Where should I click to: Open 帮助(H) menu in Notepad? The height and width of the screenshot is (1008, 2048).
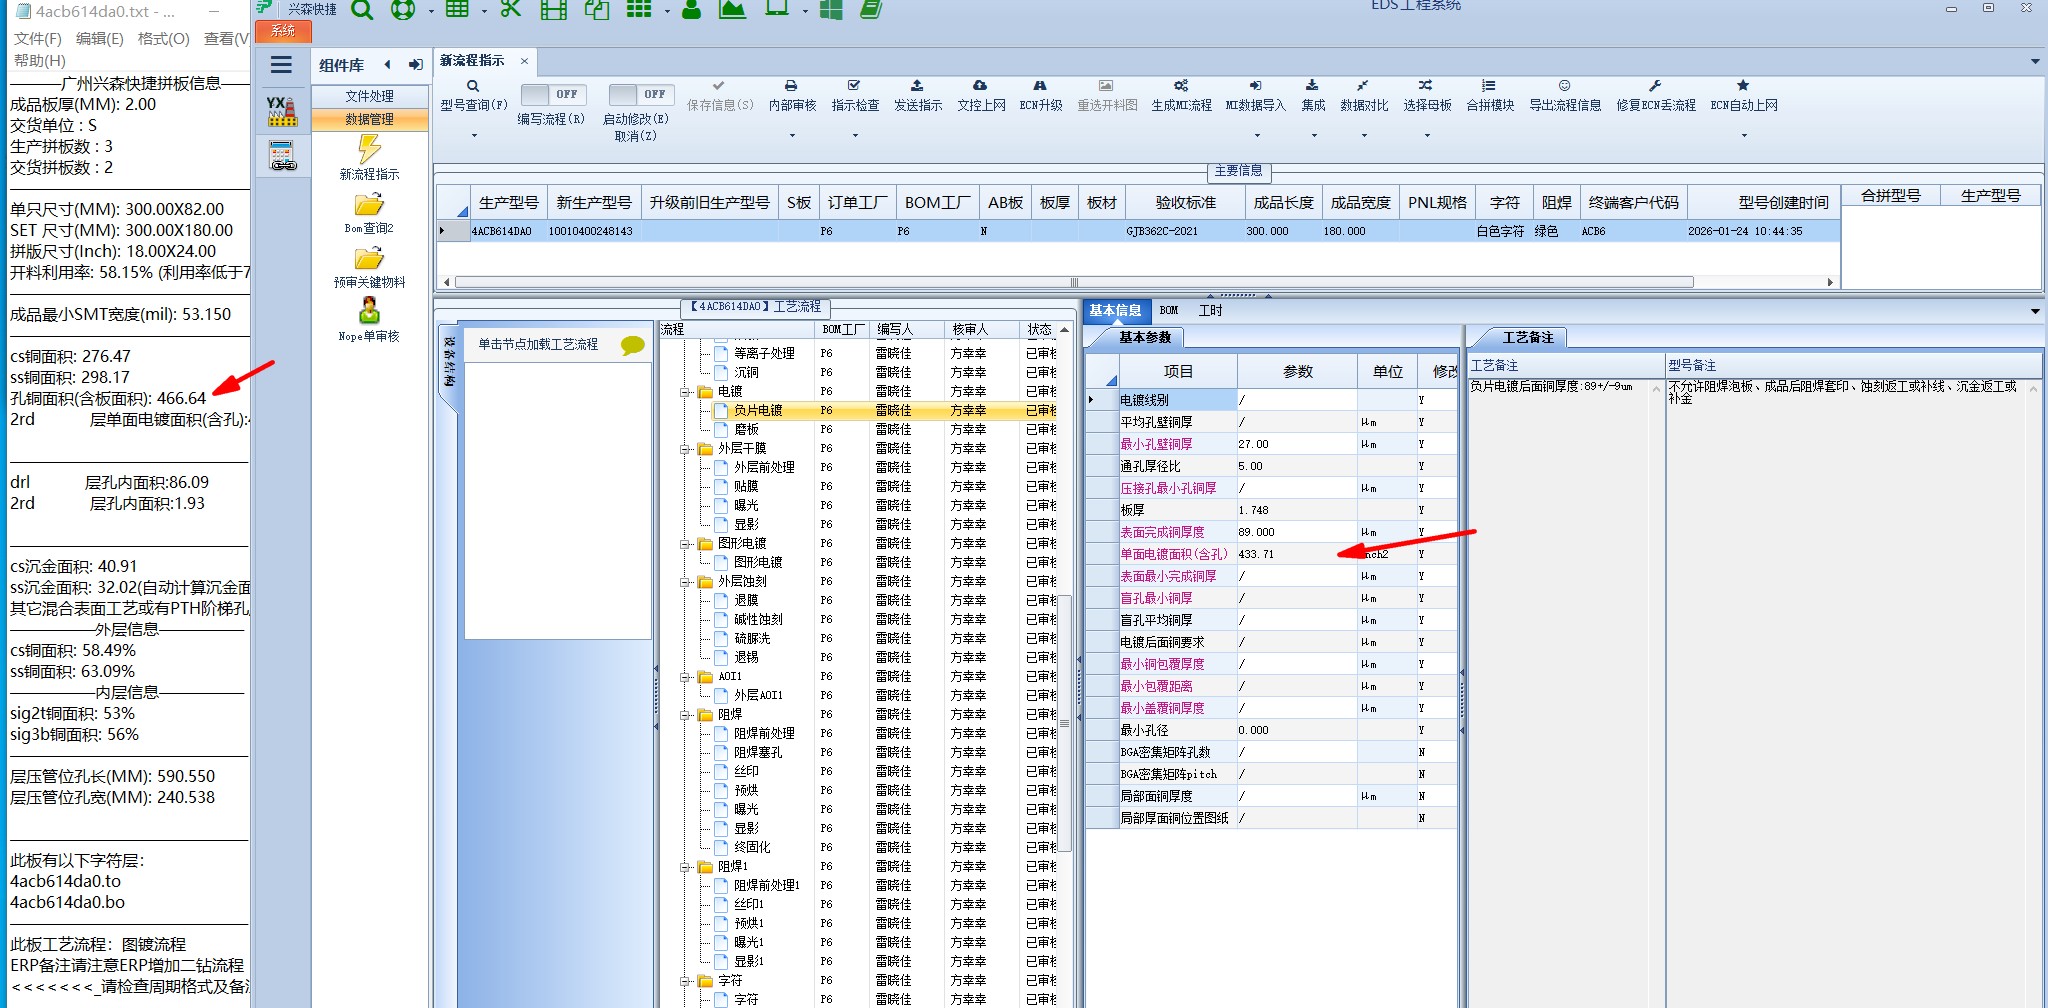click(40, 61)
